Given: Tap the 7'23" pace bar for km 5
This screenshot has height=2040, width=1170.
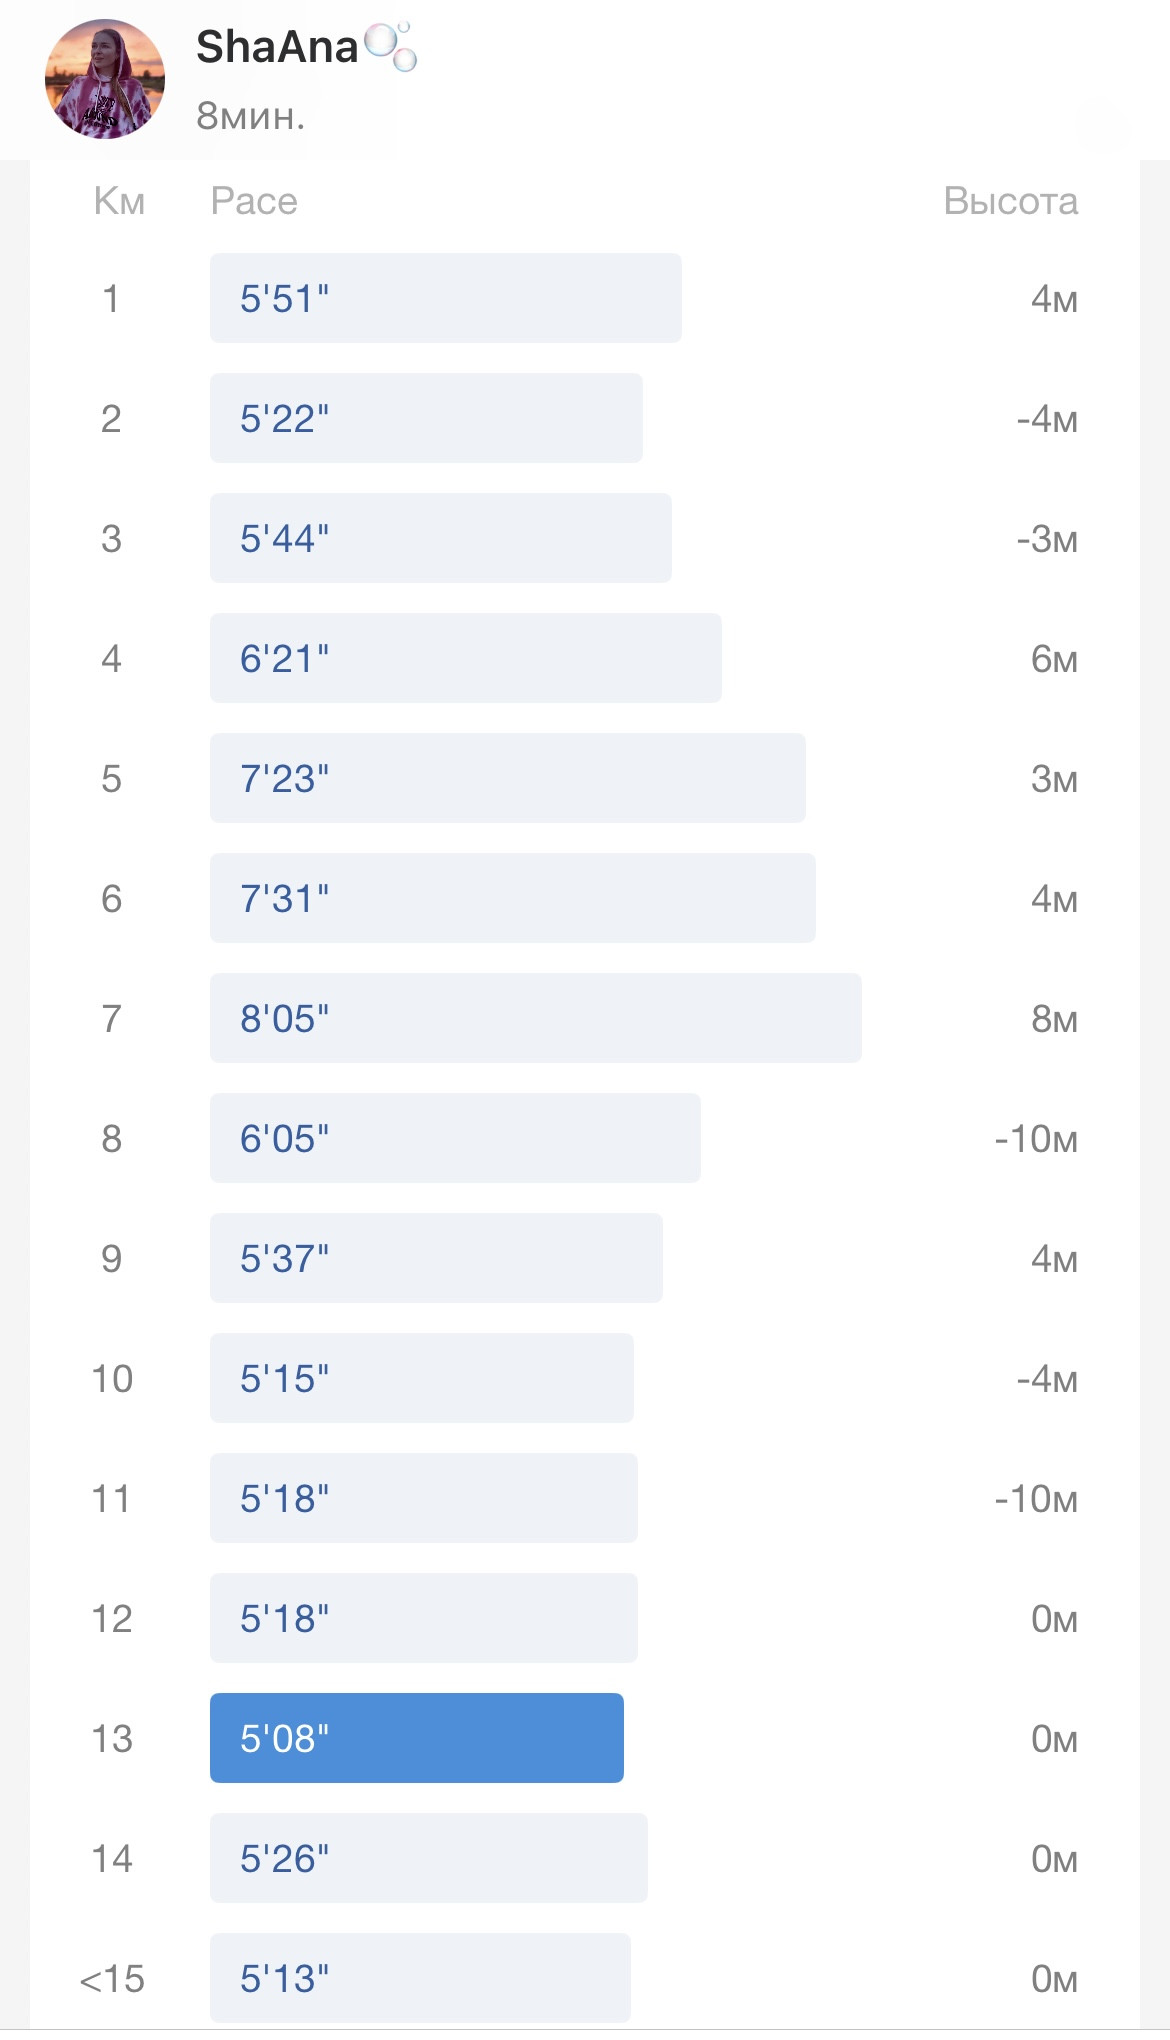Looking at the screenshot, I should coord(508,778).
